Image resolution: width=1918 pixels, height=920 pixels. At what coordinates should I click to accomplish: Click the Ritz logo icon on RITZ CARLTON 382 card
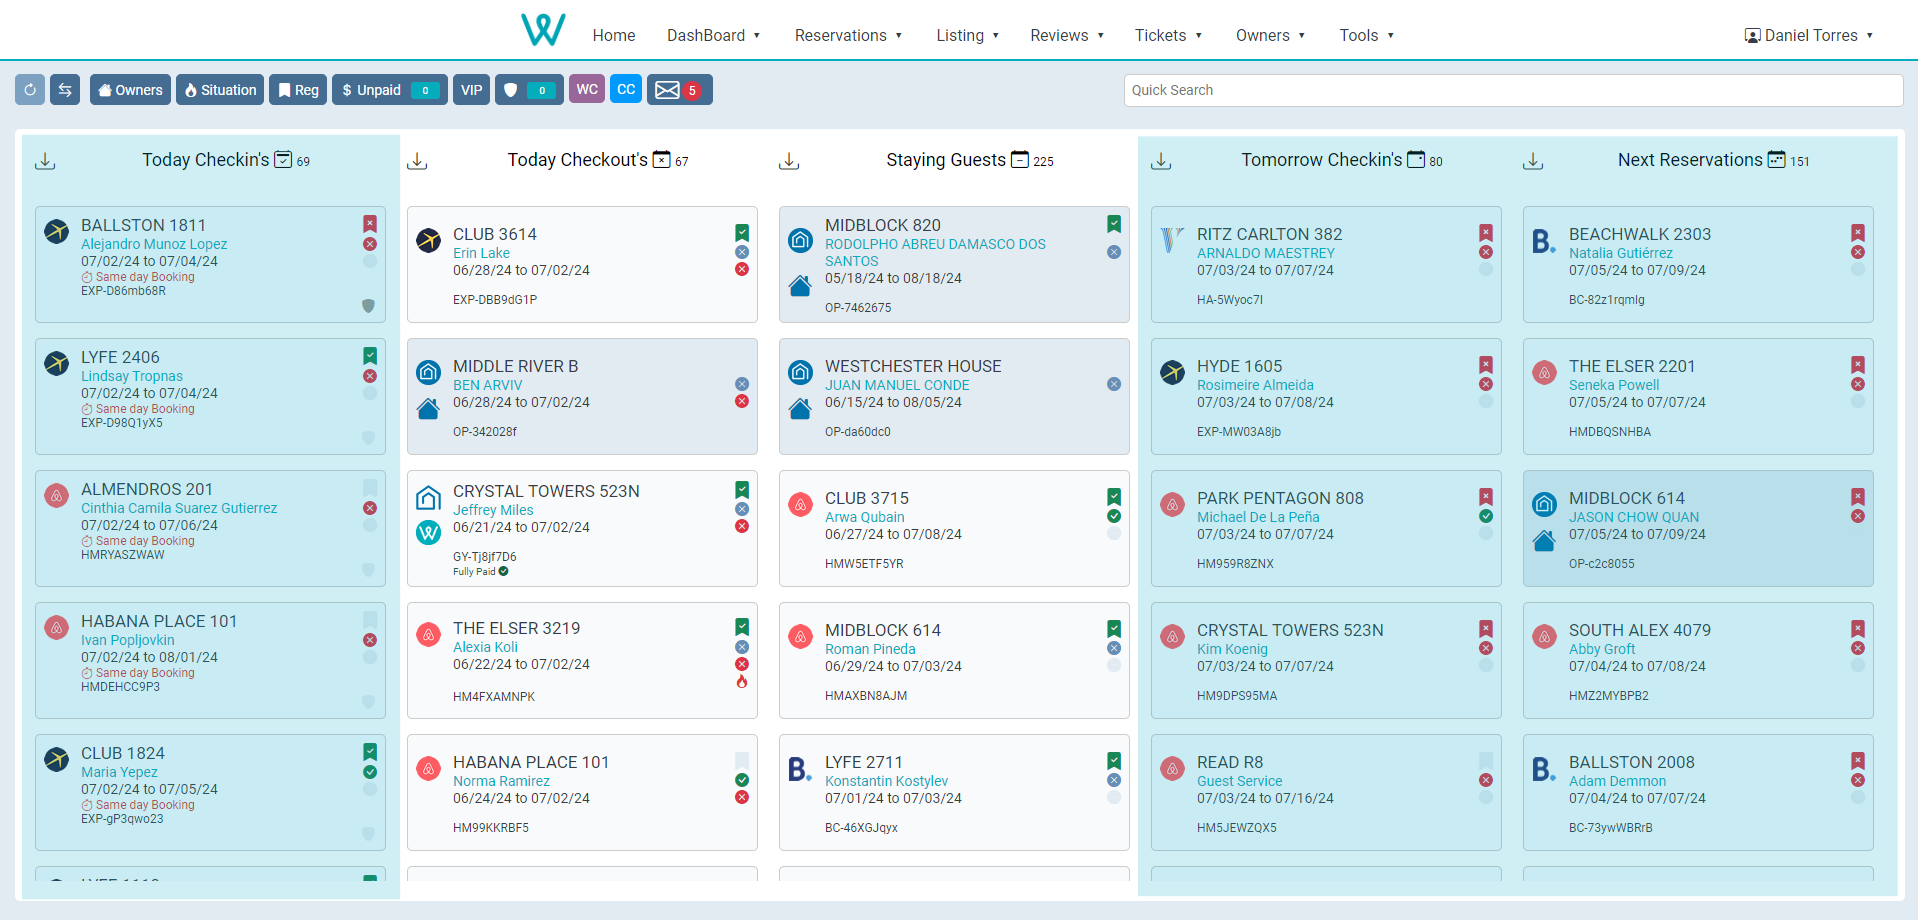pos(1172,240)
